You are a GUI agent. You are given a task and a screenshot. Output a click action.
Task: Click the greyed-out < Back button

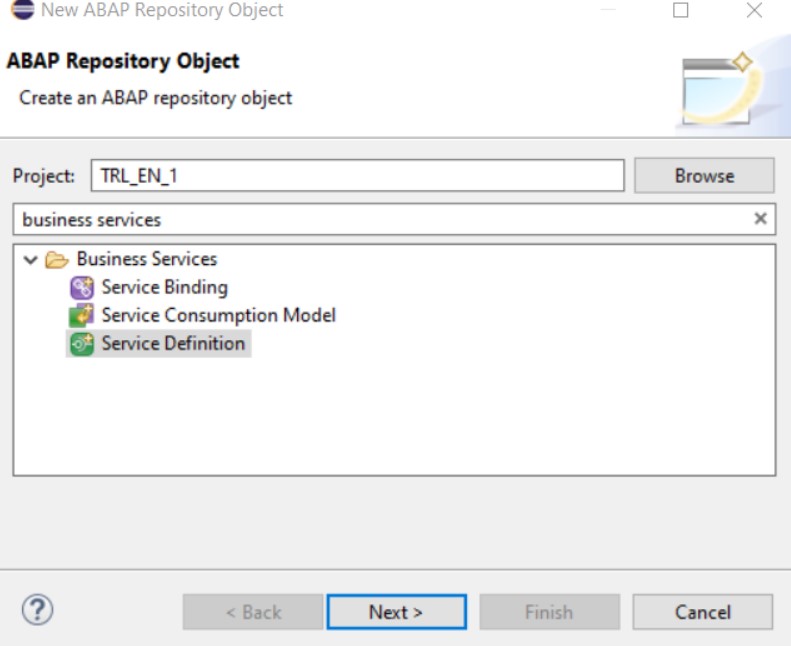click(x=253, y=612)
